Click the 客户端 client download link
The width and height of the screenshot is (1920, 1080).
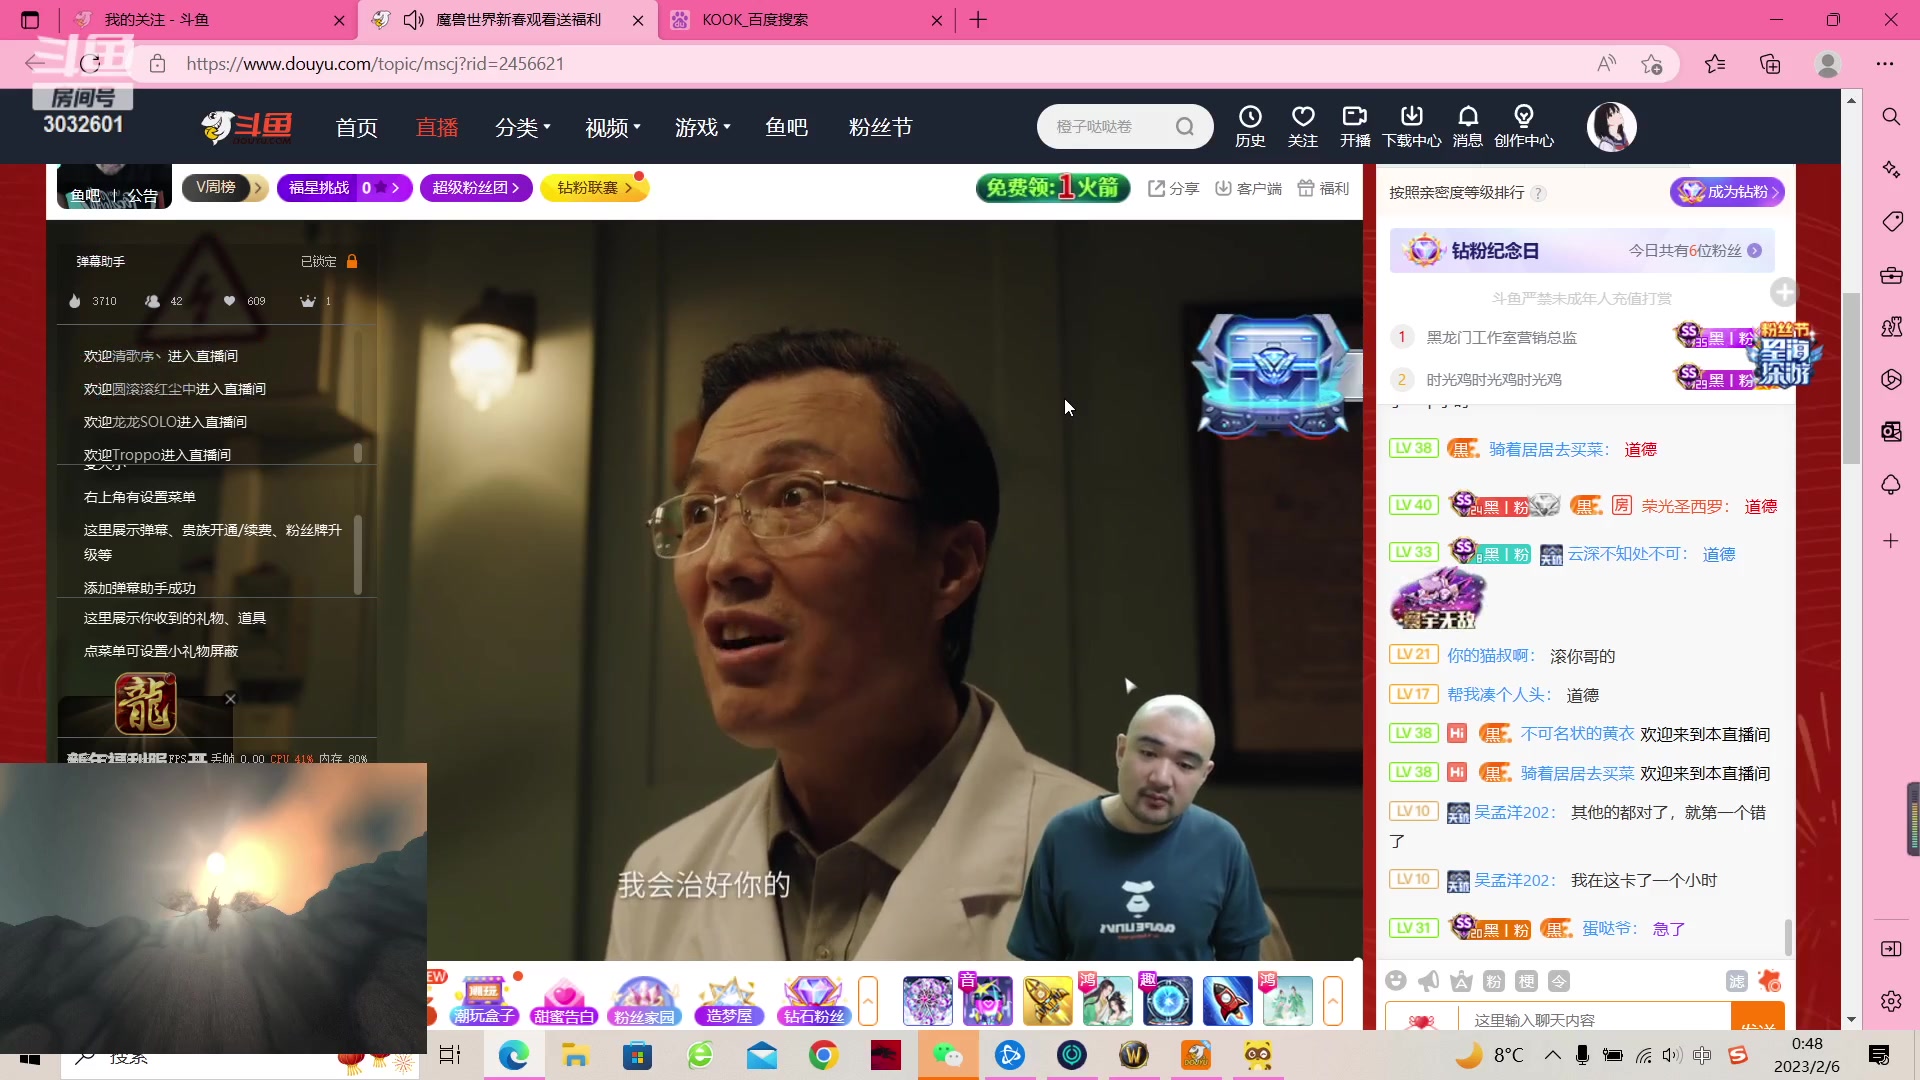[1248, 188]
